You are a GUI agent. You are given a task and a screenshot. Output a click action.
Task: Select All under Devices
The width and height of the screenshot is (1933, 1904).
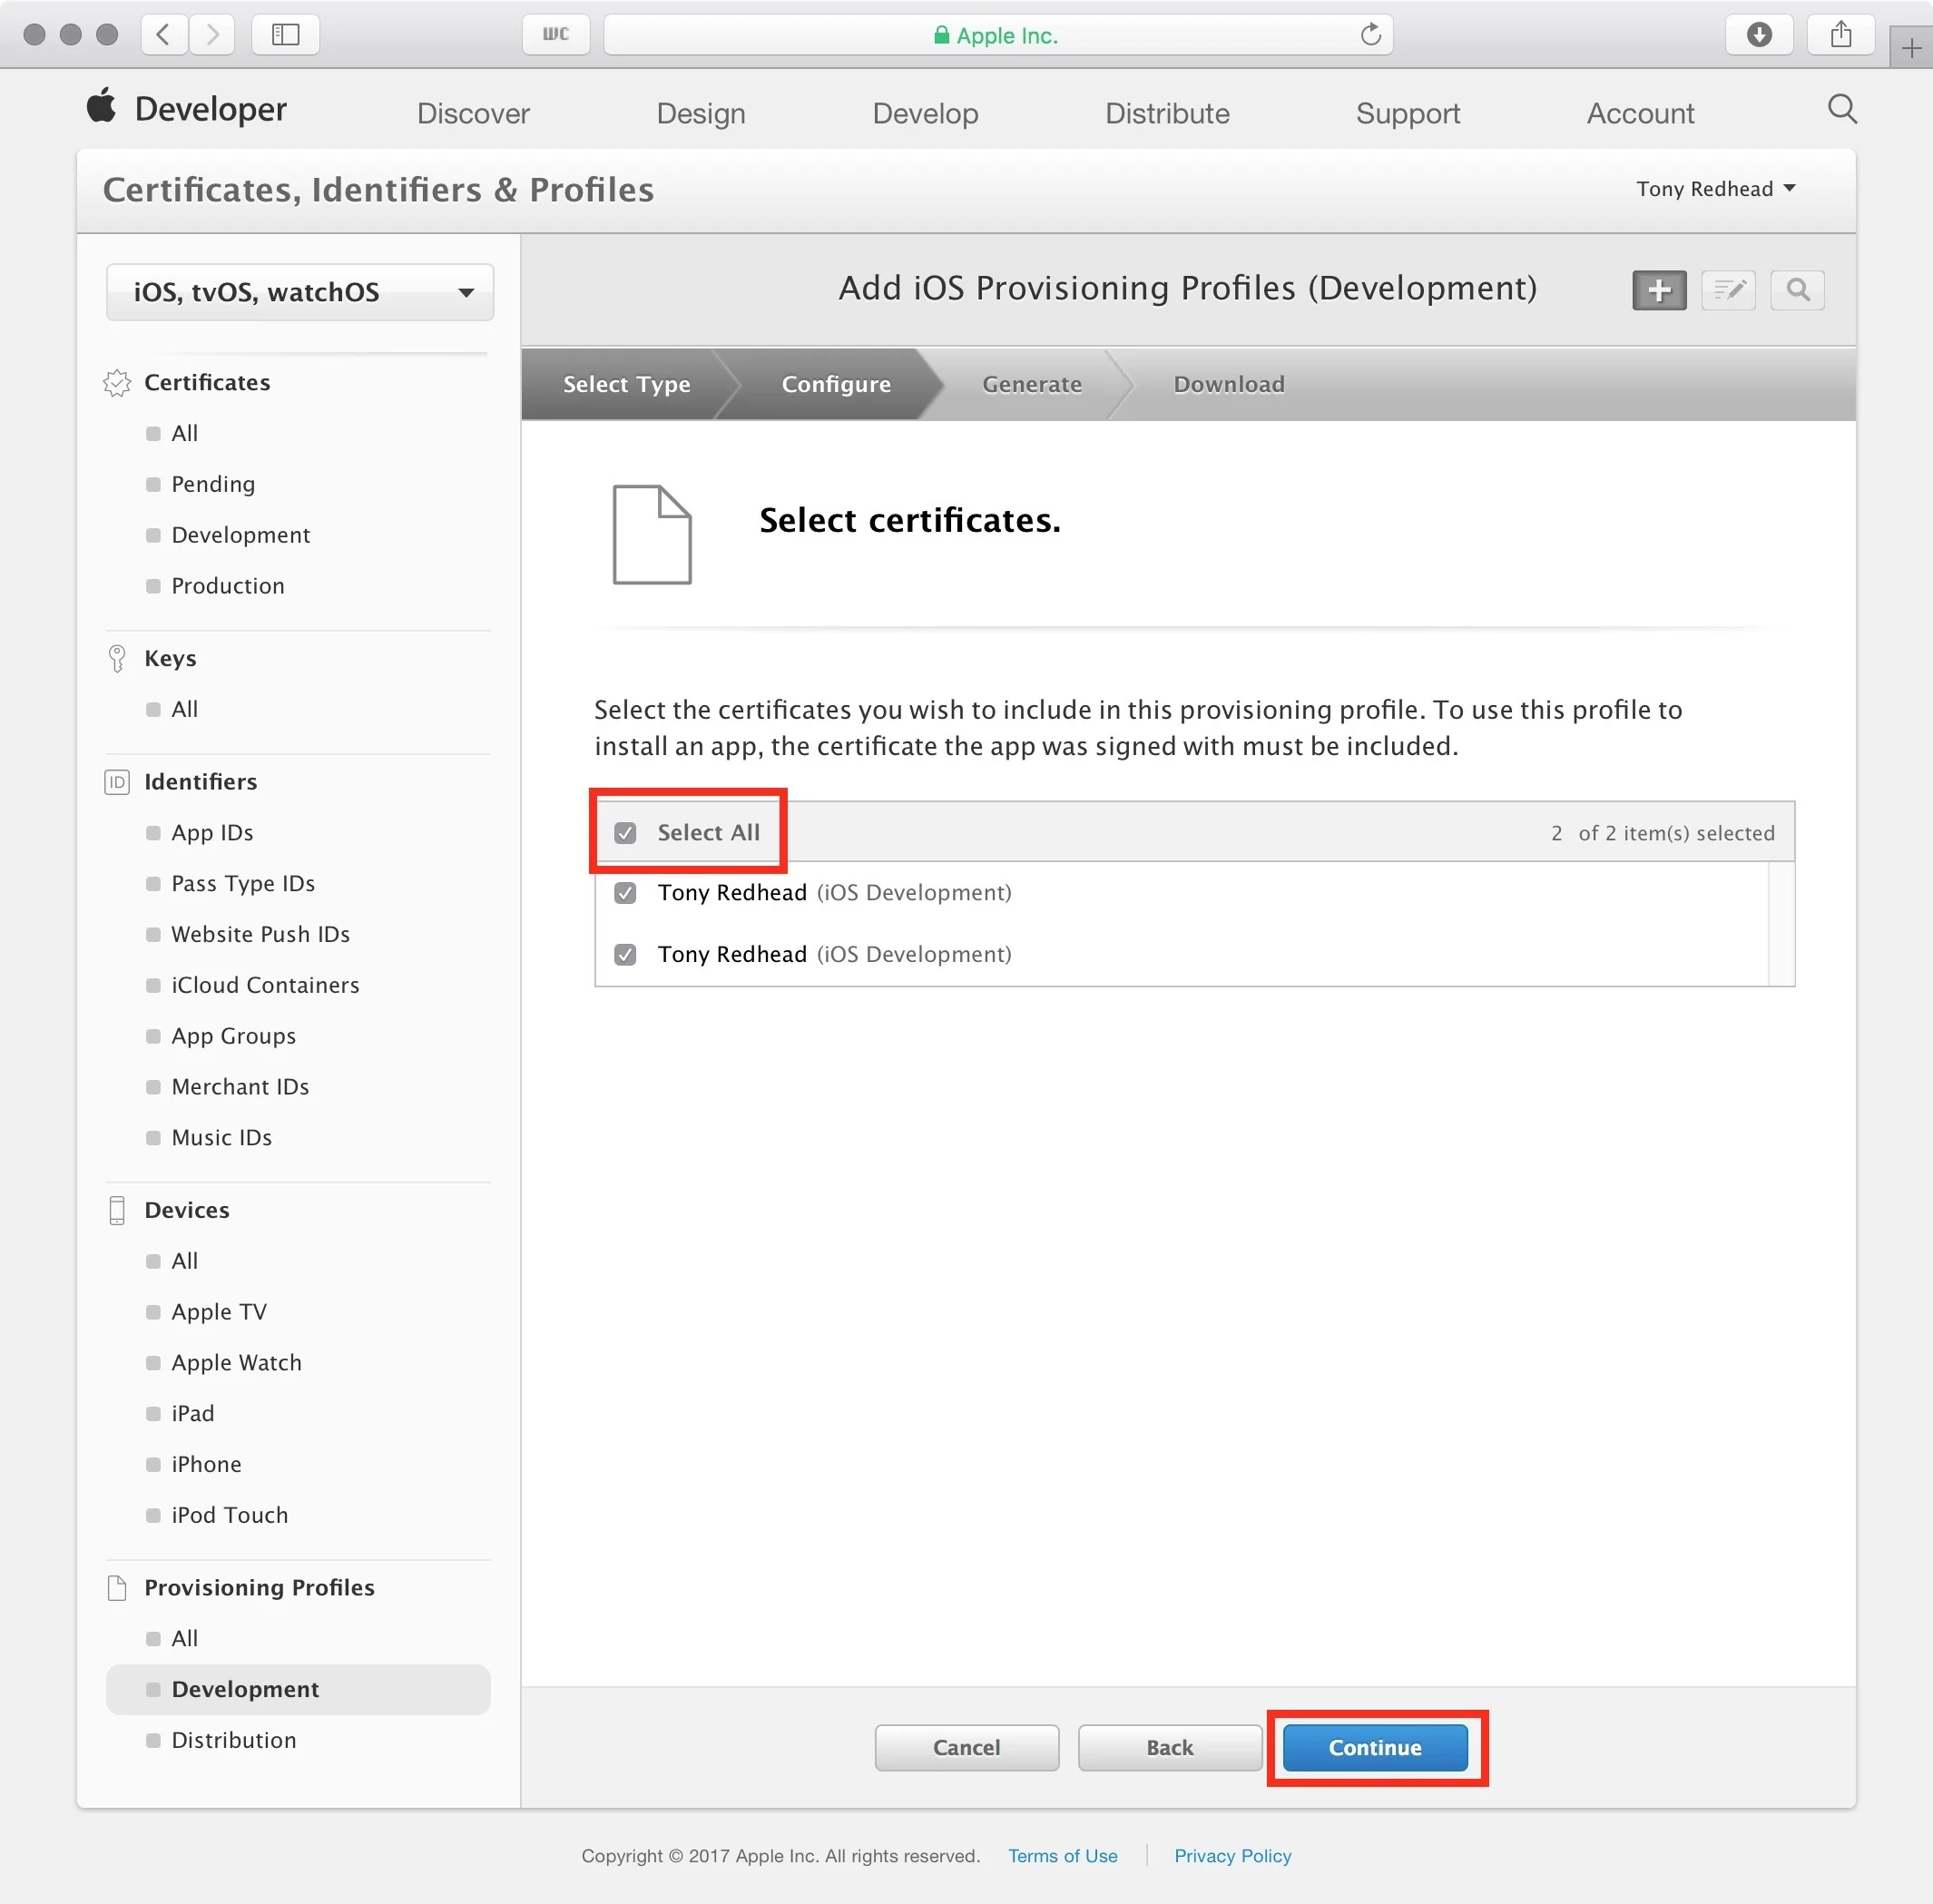click(184, 1261)
